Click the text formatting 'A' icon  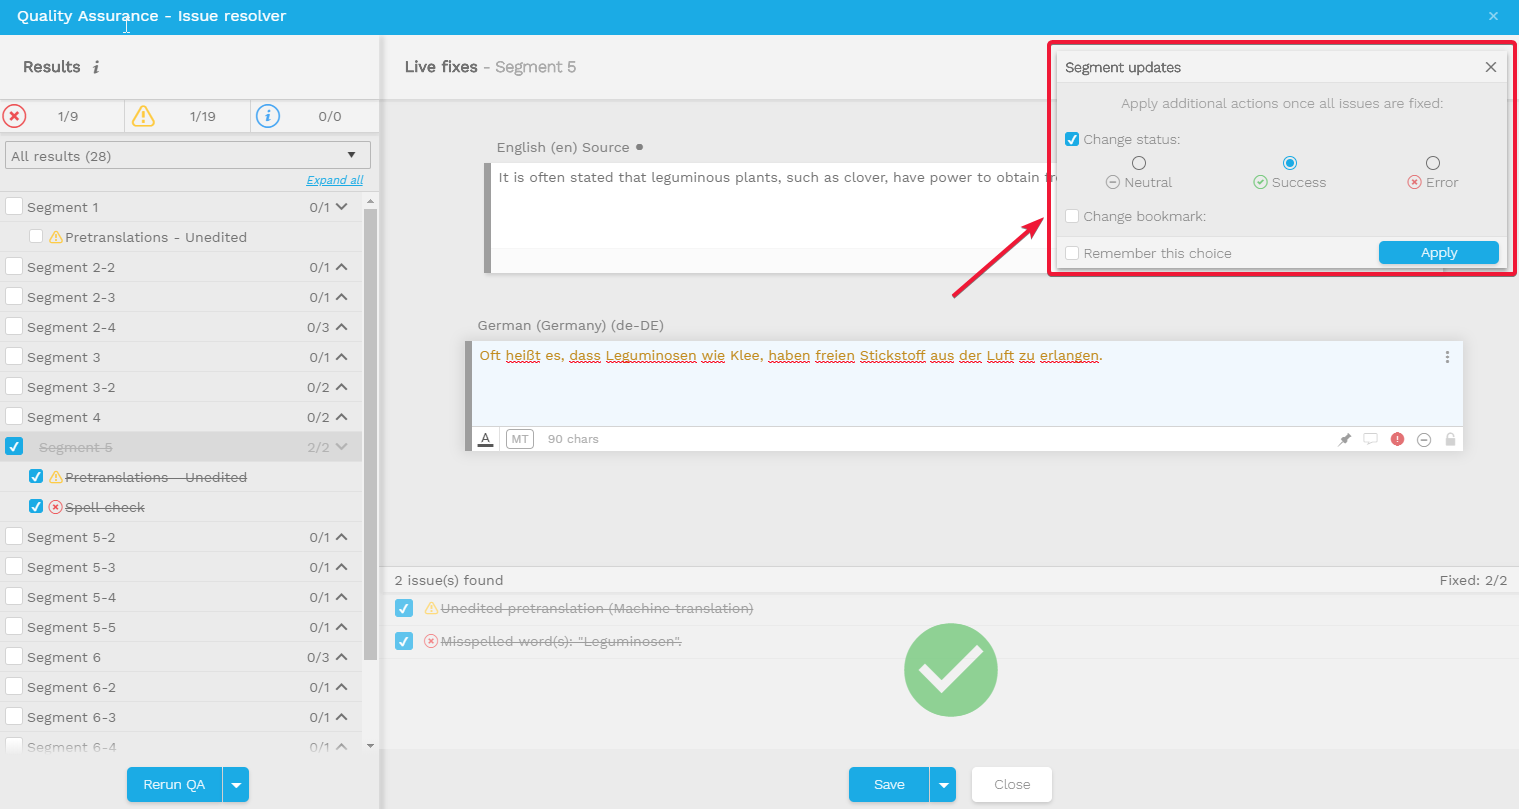[486, 439]
